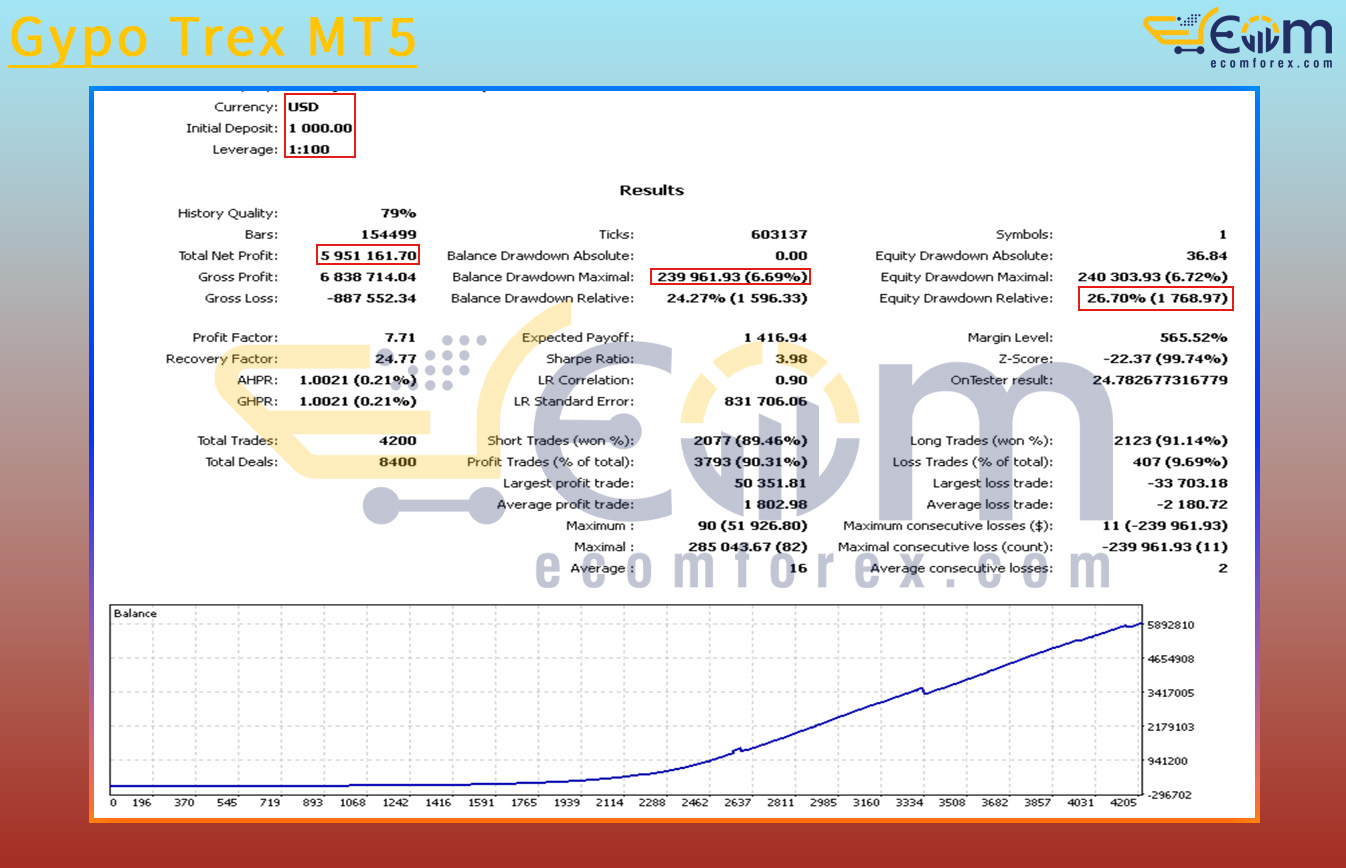Select LR Standard Error value 831 706.06
1346x868 pixels.
pos(766,402)
